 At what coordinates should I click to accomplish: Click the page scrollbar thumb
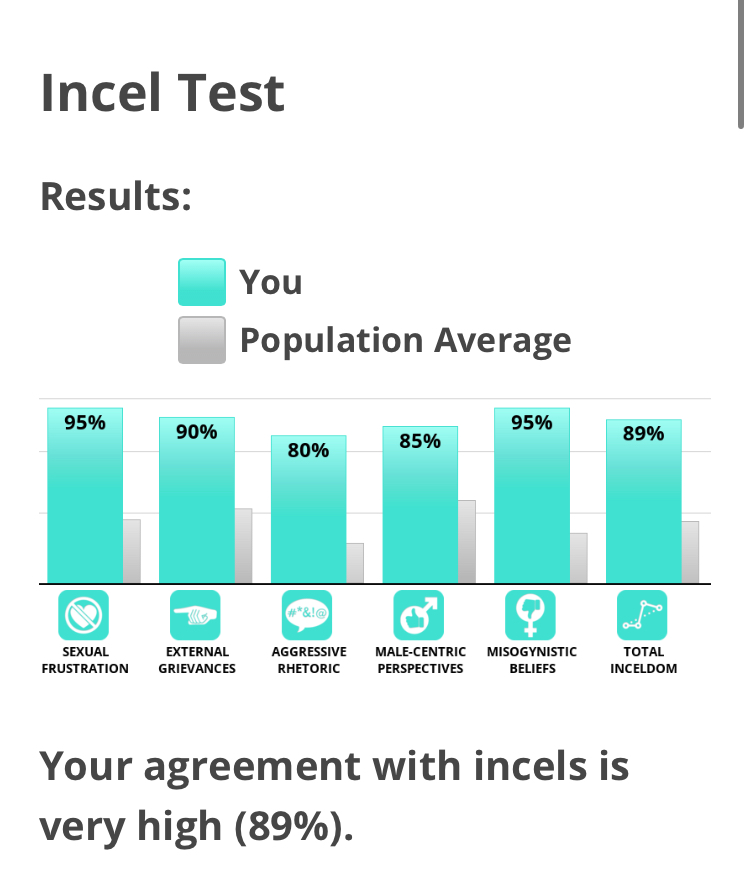click(x=741, y=64)
